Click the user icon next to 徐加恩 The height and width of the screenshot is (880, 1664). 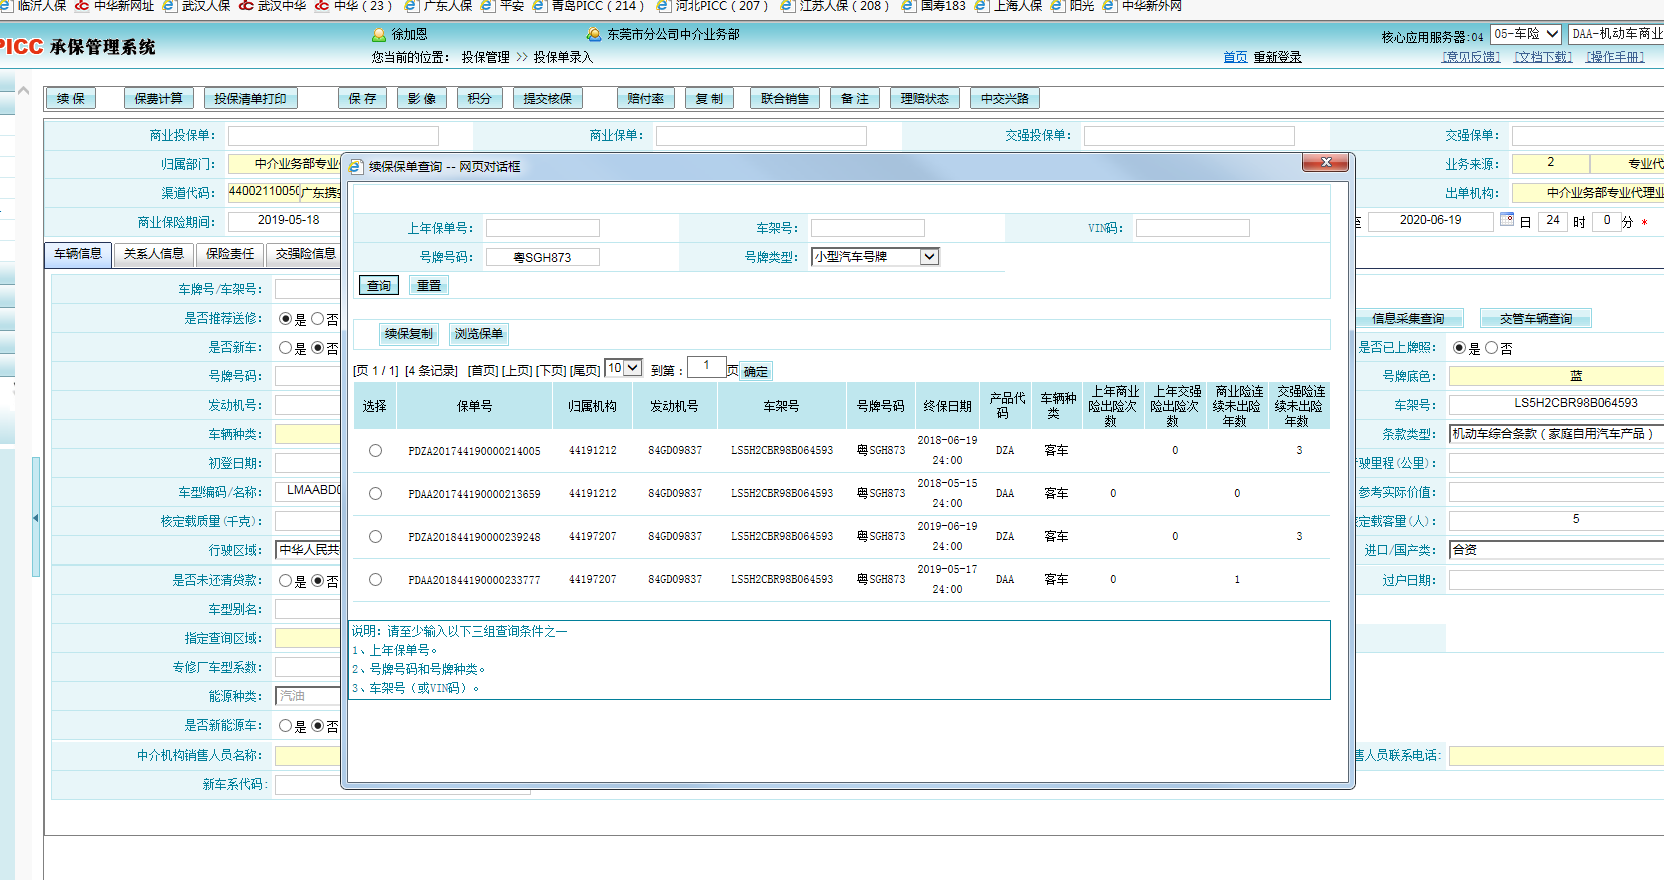(379, 34)
